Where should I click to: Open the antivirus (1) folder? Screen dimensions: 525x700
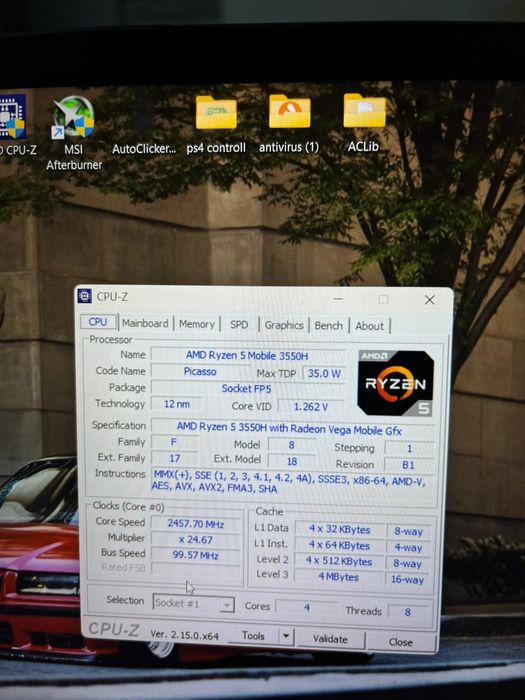289,111
